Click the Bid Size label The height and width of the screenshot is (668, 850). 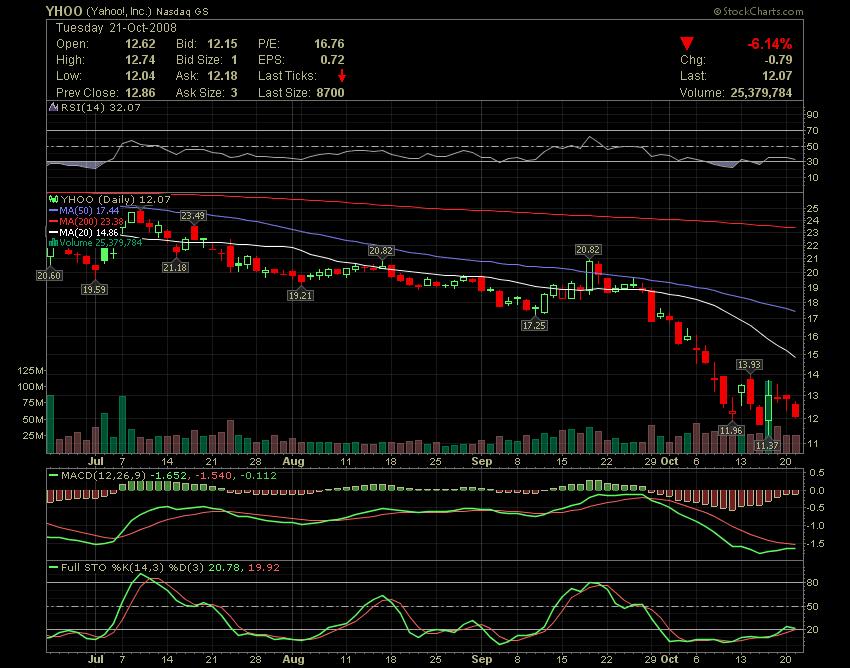(199, 60)
